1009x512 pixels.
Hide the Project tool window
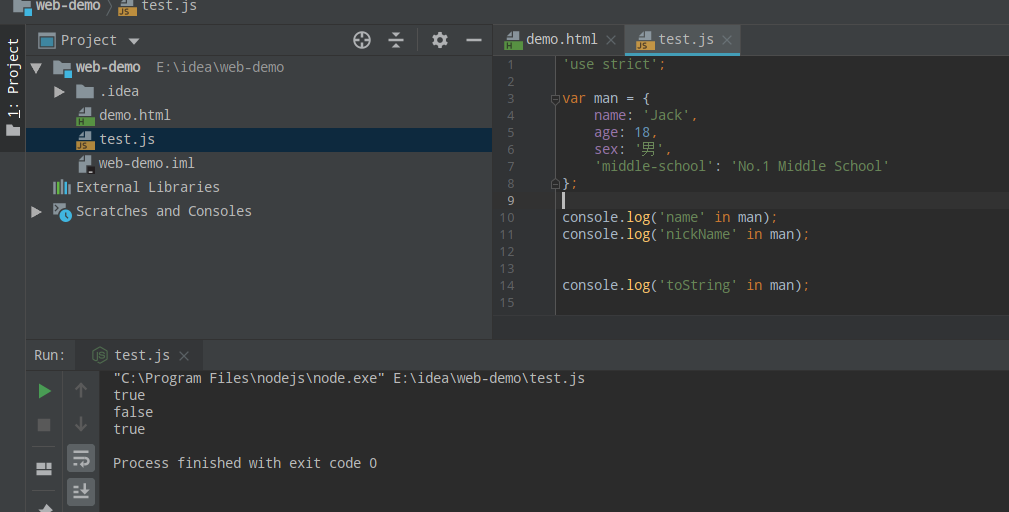pyautogui.click(x=474, y=40)
